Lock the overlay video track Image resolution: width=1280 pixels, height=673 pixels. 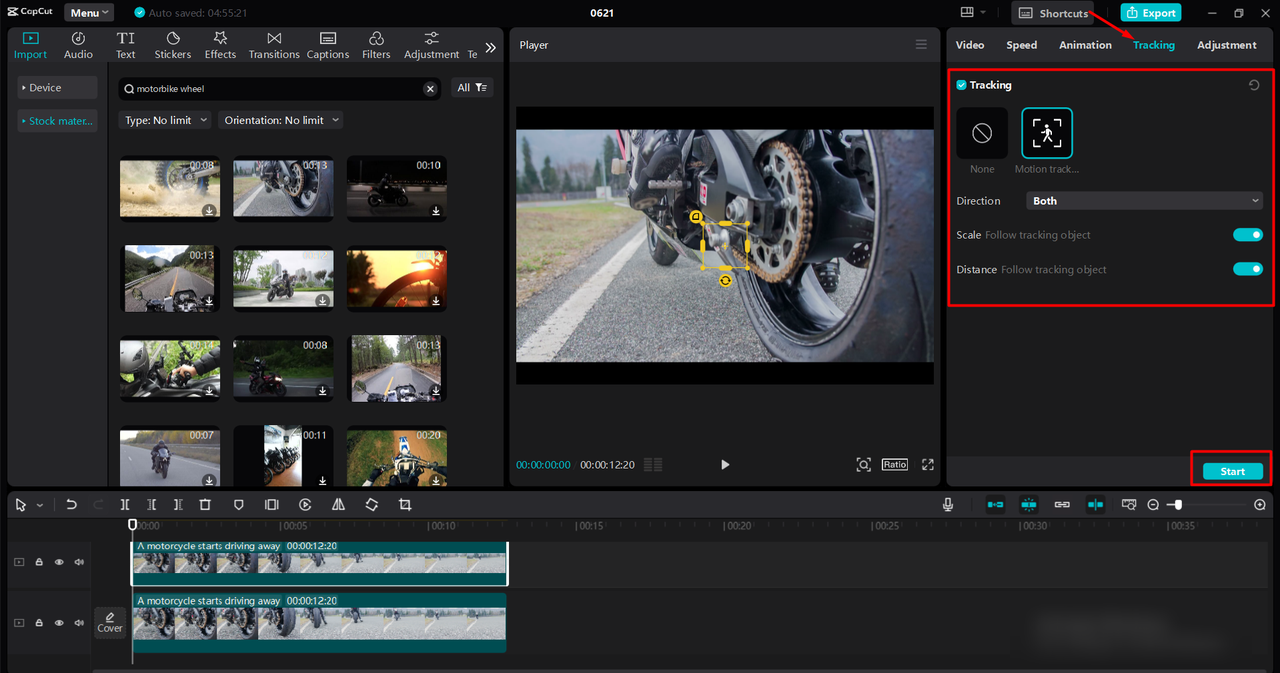pos(39,562)
